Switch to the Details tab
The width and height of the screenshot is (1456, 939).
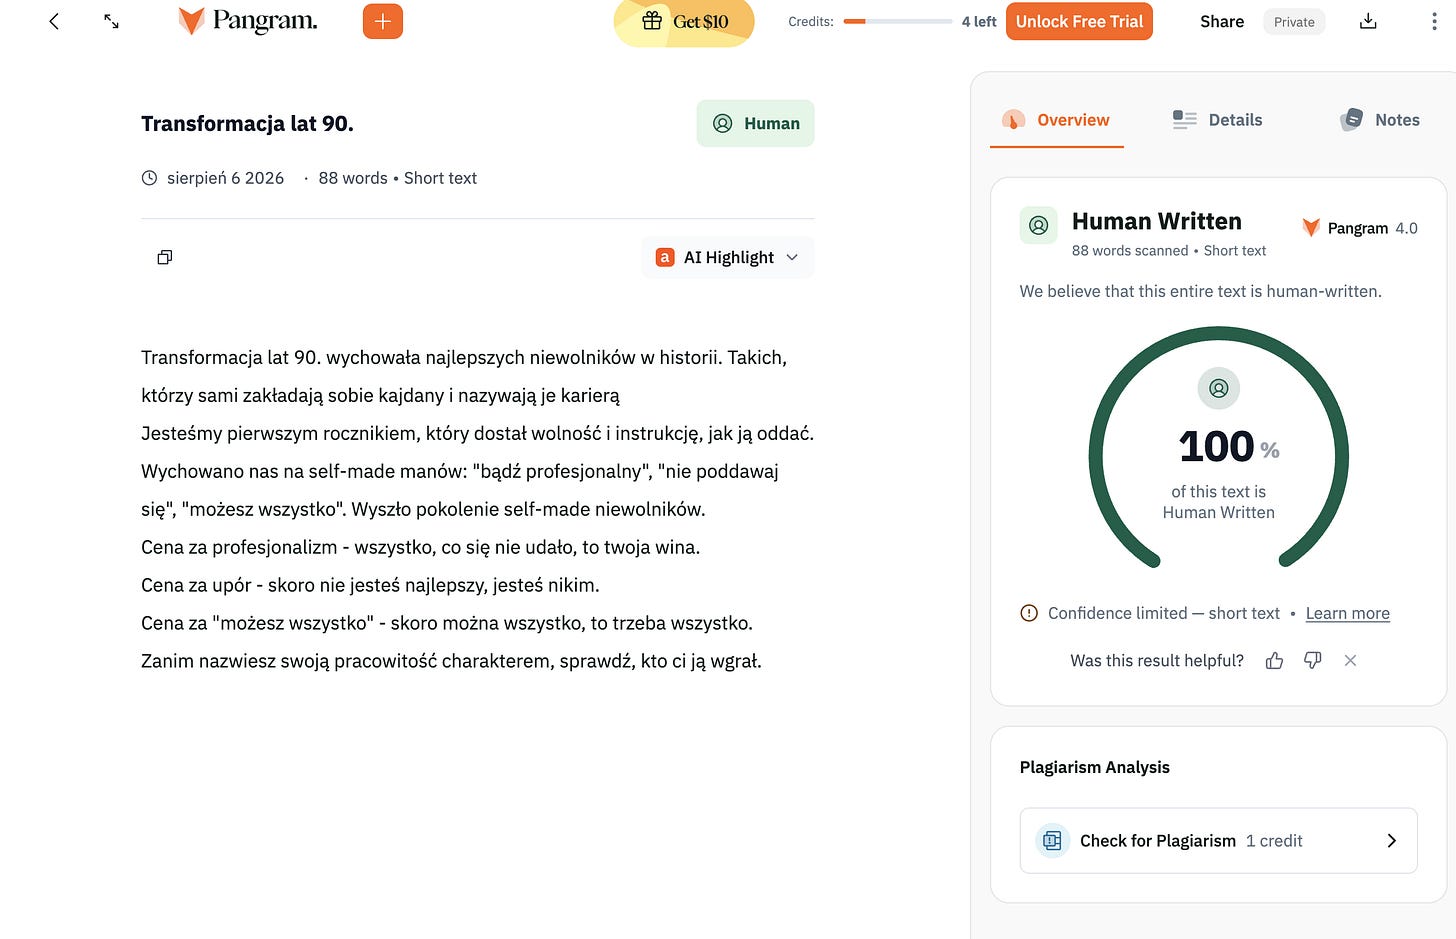[1217, 120]
